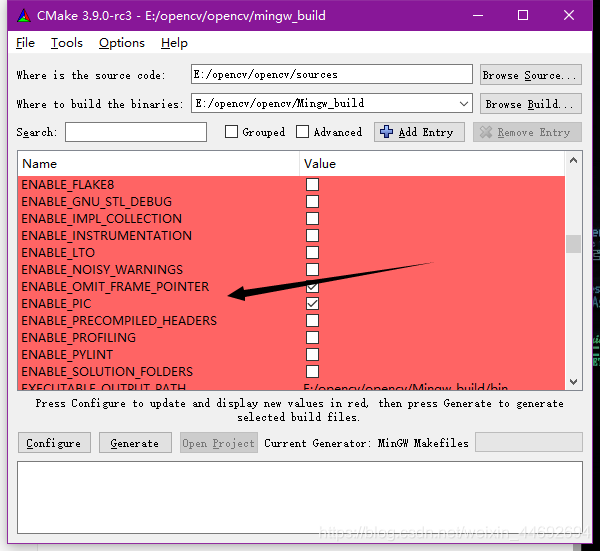Toggle ENABLE_NOISY_WARNINGS checkbox
Viewport: 600px width, 551px height.
point(312,269)
